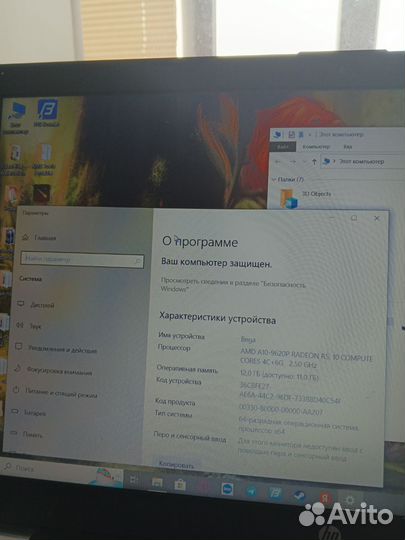Screen dimensions: 405x540
Task: Select Батарея in Settings sidebar
Action: 29,413
